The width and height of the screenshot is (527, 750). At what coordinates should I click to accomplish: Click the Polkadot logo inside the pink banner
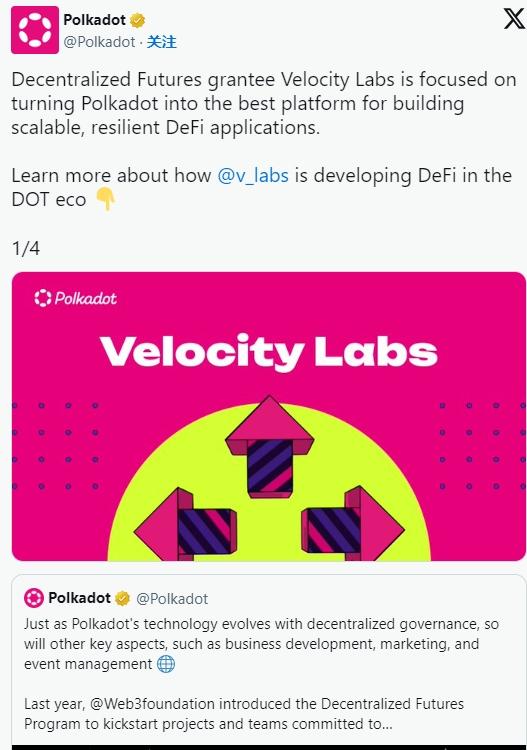click(76, 298)
